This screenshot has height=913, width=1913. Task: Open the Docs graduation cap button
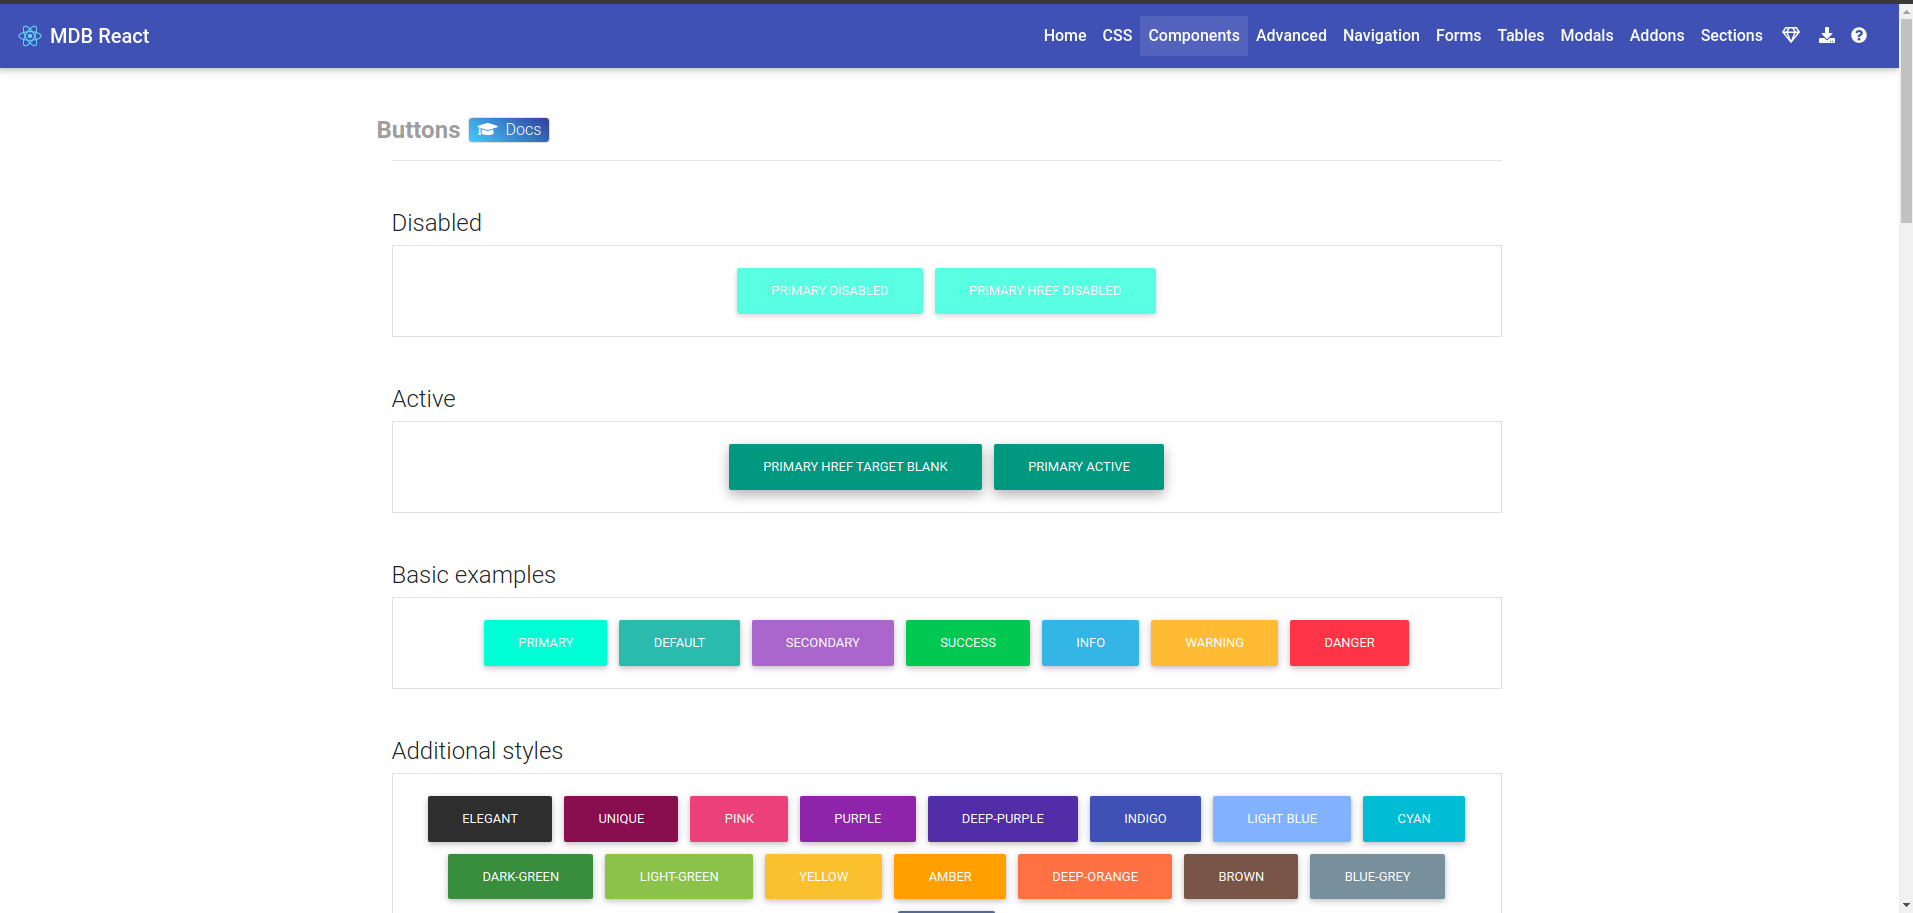[509, 130]
